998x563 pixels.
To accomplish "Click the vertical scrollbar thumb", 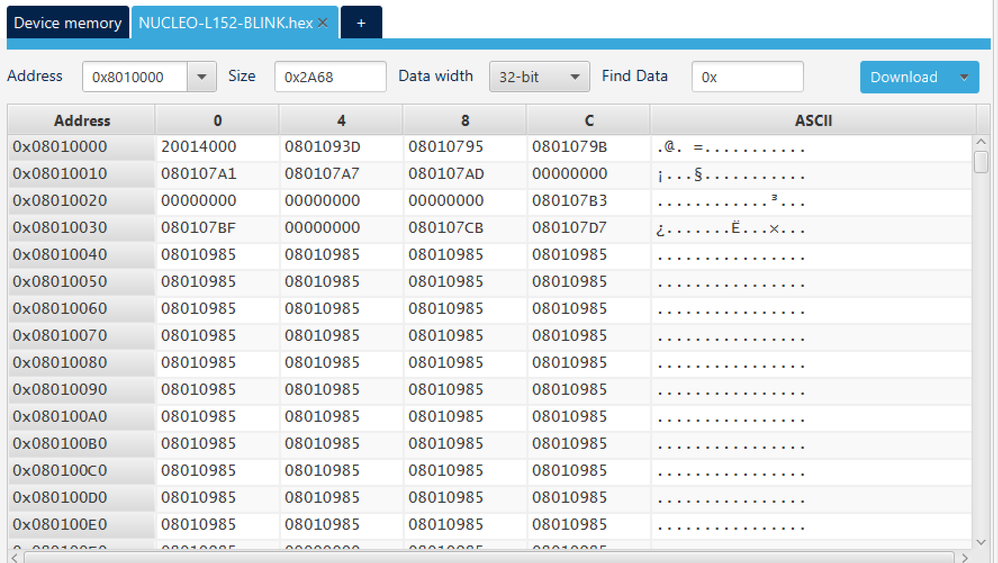I will 981,162.
